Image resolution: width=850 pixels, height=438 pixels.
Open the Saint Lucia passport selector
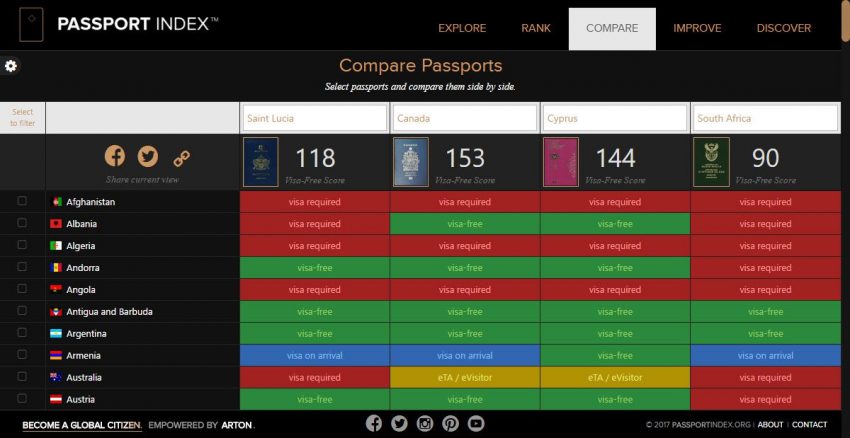pyautogui.click(x=314, y=118)
